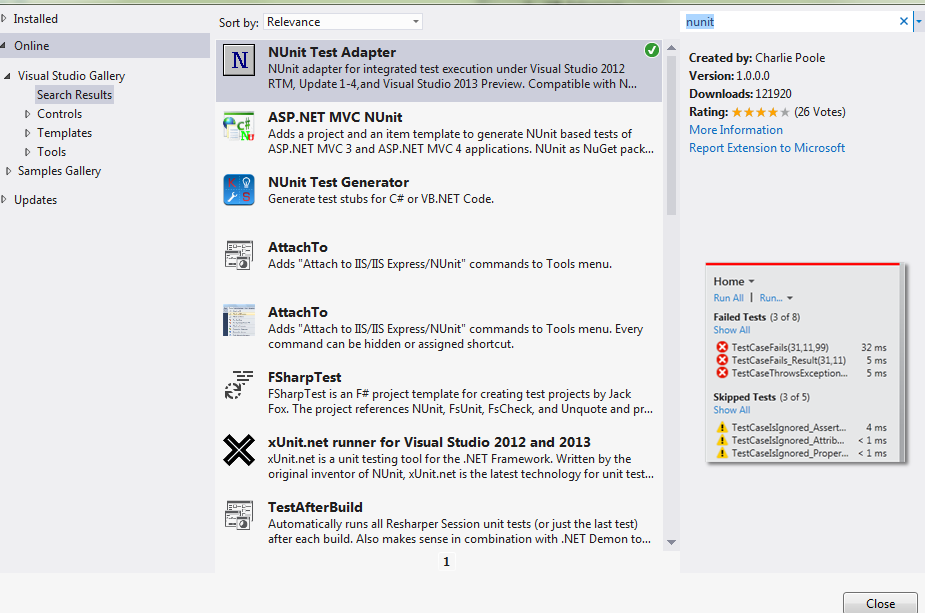Click the green installed checkmark on NUnit Test Adapter
The width and height of the screenshot is (925, 613).
652,51
